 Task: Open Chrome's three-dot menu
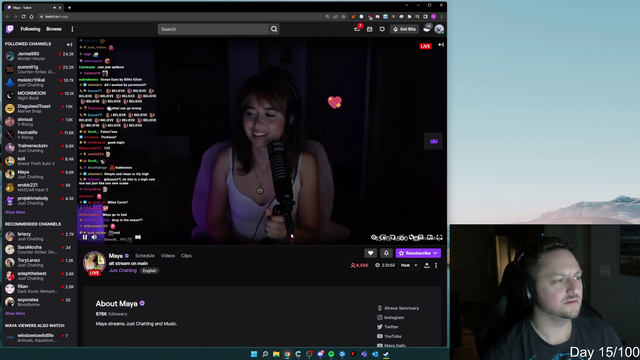pyautogui.click(x=441, y=17)
